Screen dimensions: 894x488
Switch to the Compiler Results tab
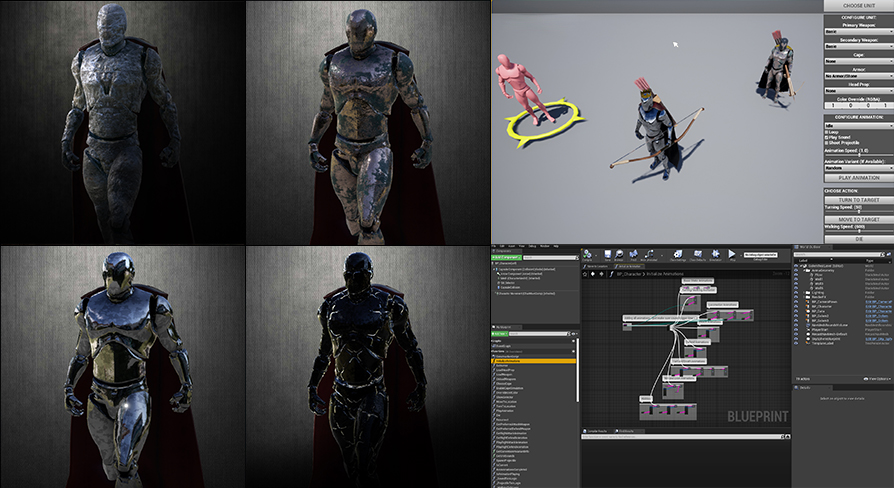click(598, 431)
